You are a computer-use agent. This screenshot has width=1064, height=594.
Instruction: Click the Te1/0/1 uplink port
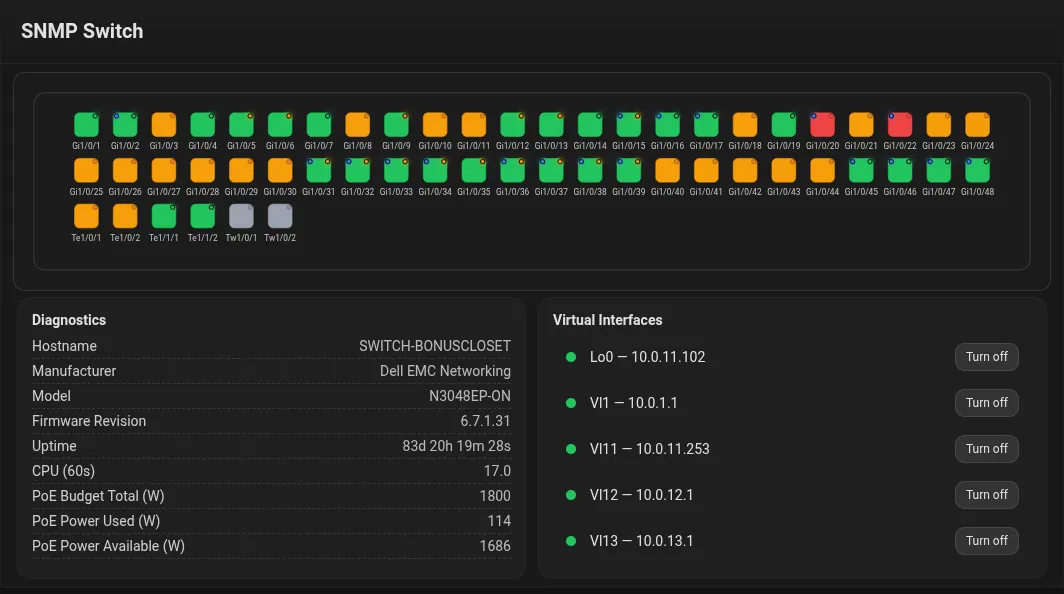86,217
